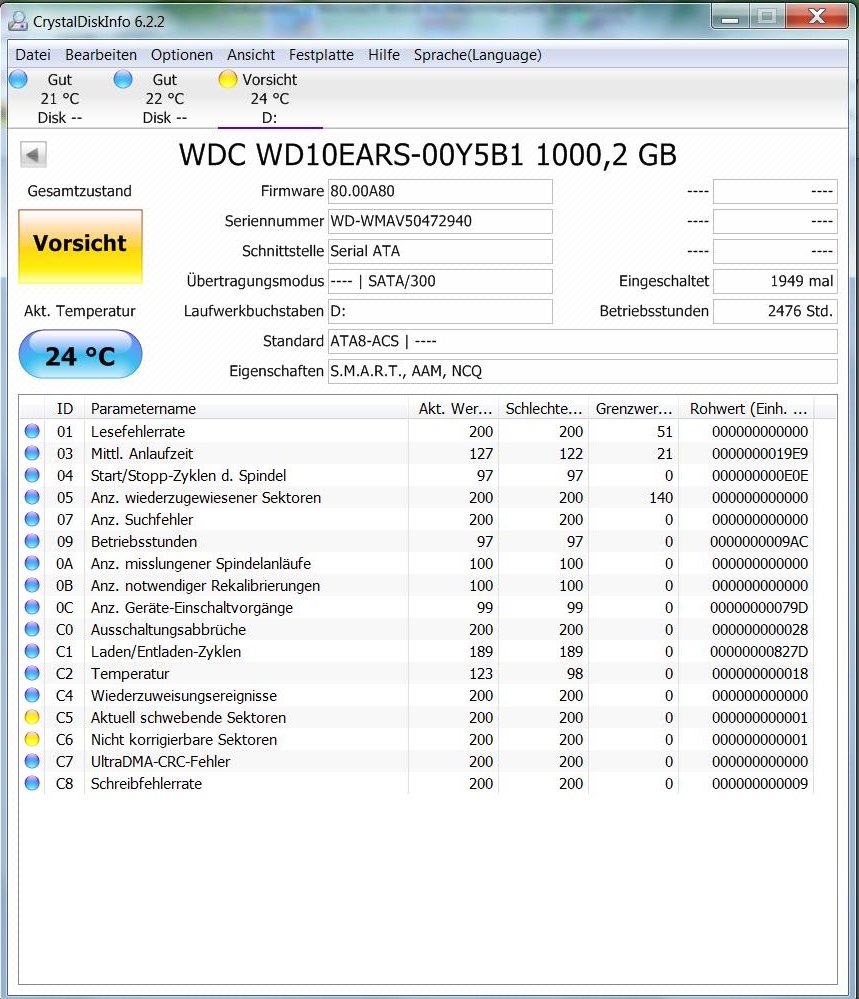Click status icon of wiederzugewiesener Sektoren row
The image size is (859, 999).
32,498
